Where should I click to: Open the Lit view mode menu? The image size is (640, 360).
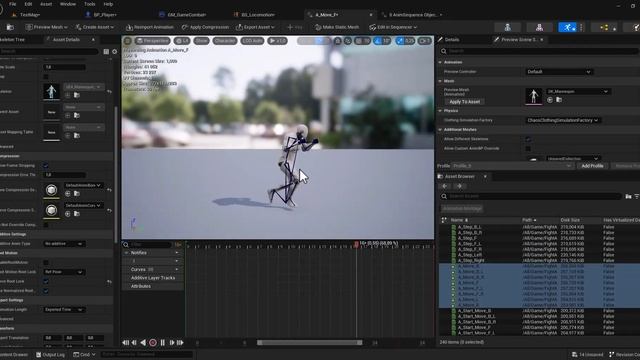click(x=182, y=41)
